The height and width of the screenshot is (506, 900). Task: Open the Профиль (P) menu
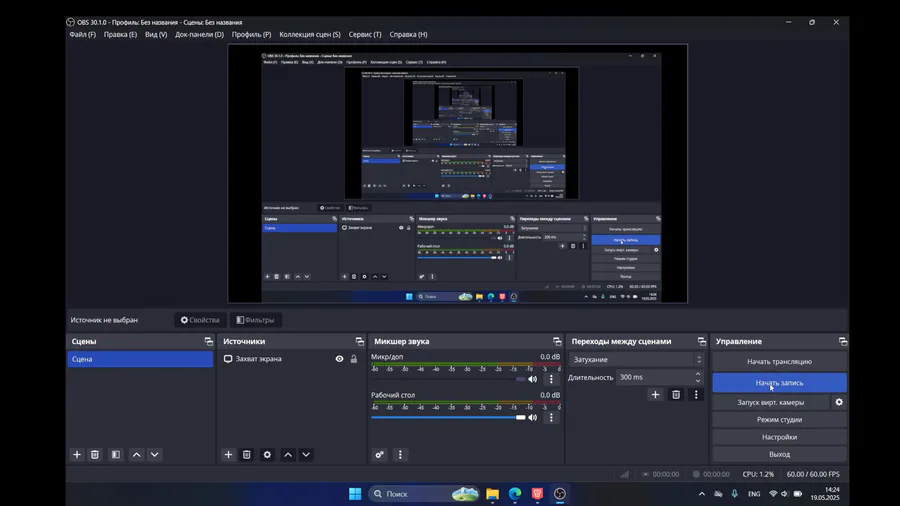click(x=251, y=34)
